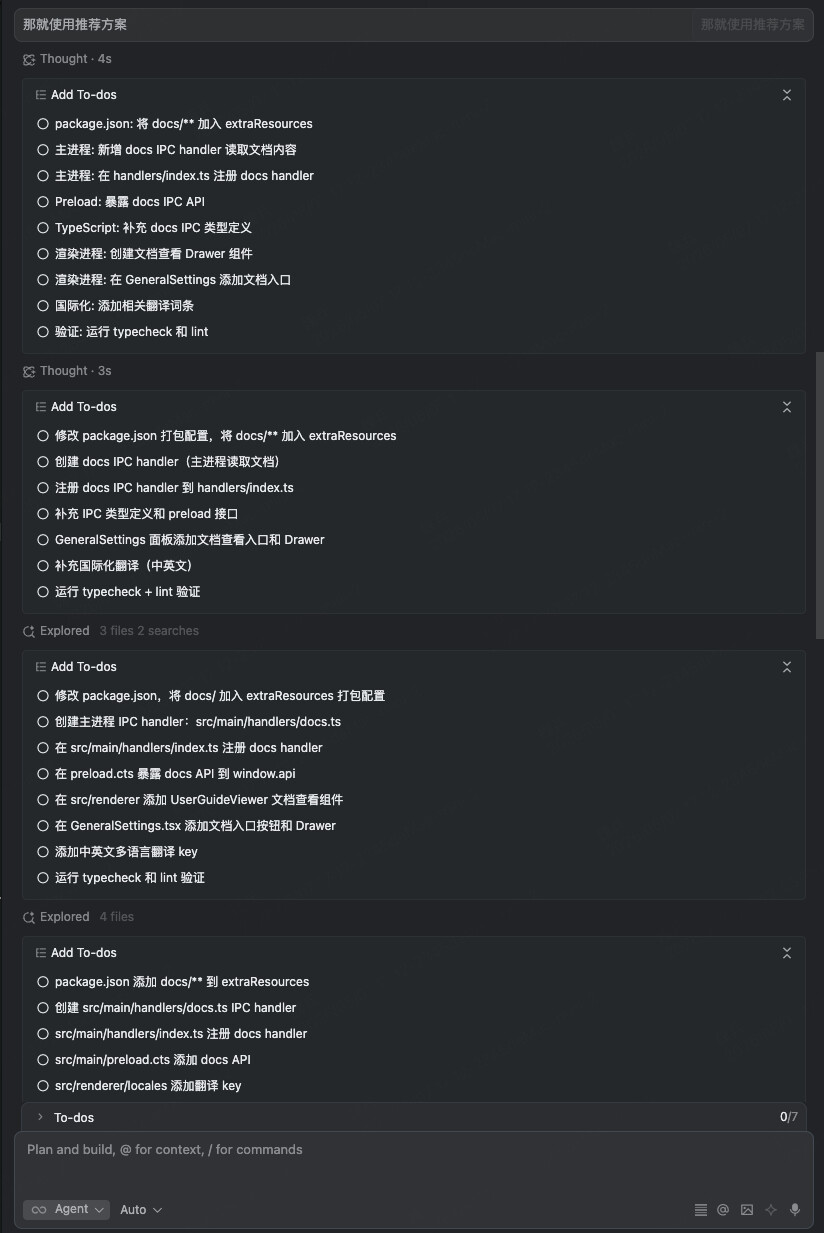Open the 'Explored 4 files' section
This screenshot has width=824, height=1233.
(x=78, y=917)
